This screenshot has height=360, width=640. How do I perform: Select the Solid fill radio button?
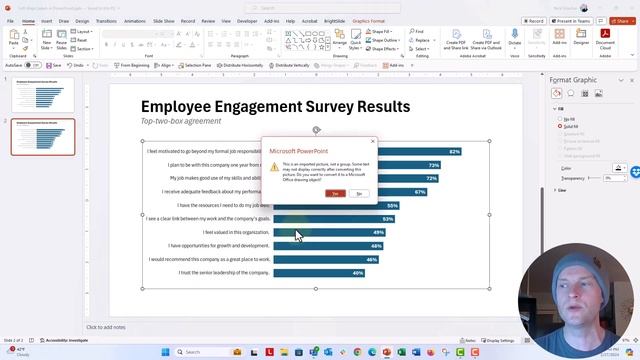pyautogui.click(x=560, y=127)
